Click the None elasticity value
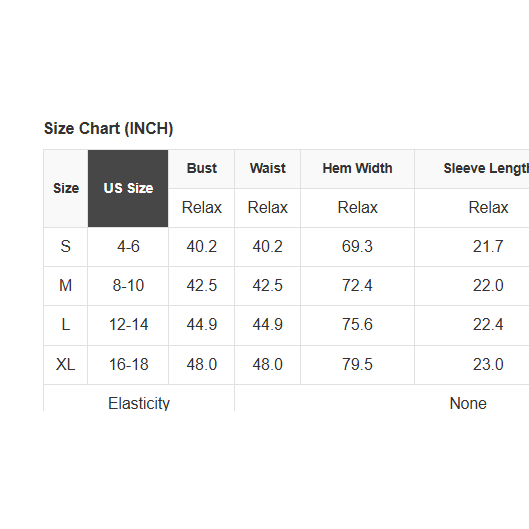 [468, 403]
